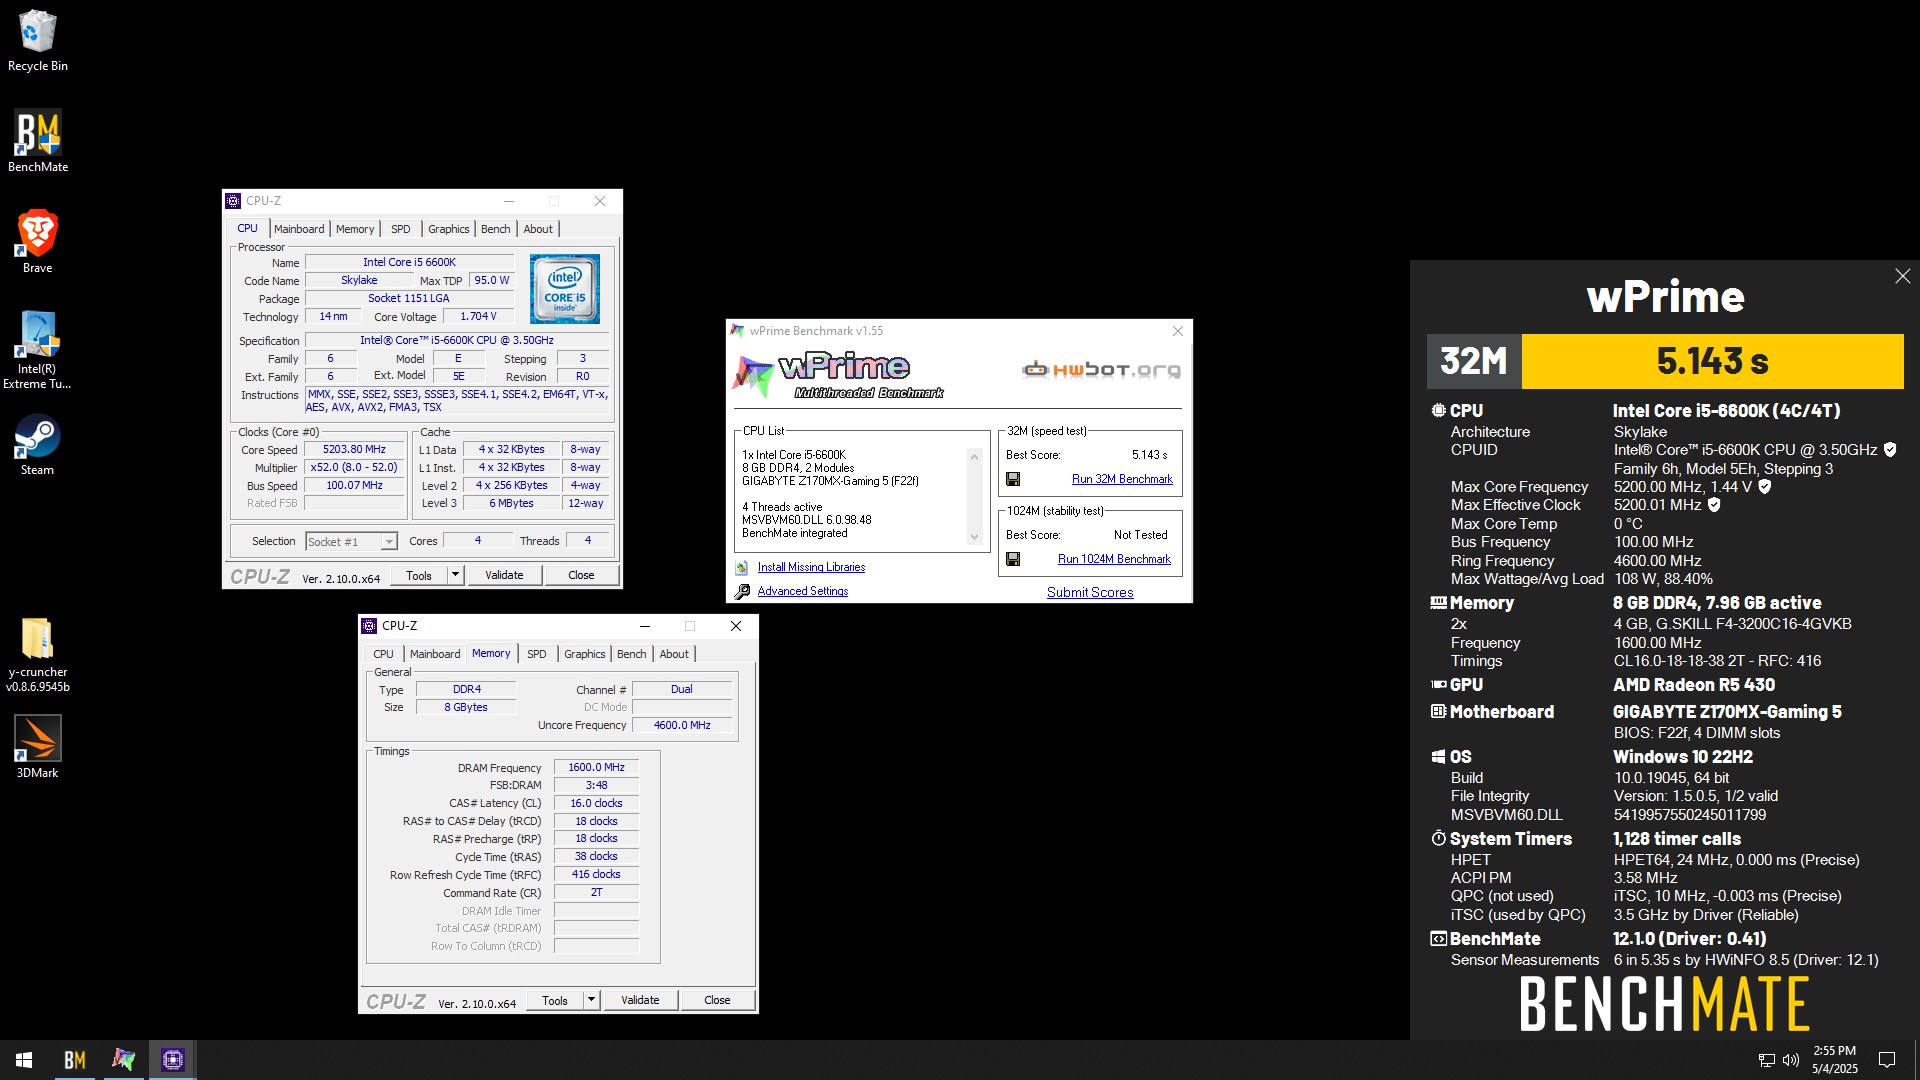
Task: Click save icon next to Run 32M Benchmark
Action: coord(1013,479)
